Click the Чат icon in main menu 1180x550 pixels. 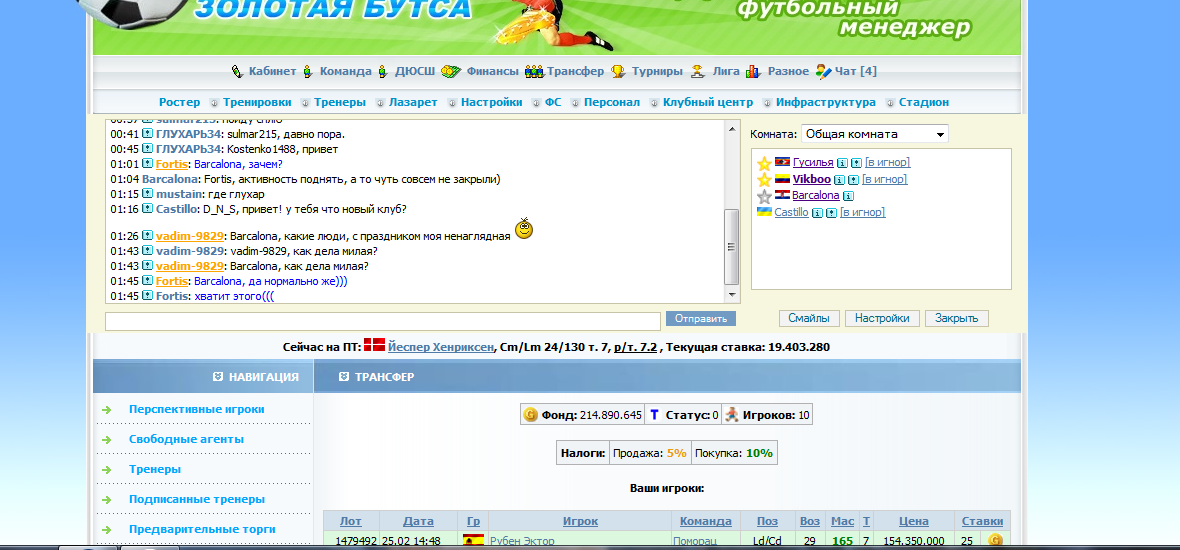coord(823,71)
